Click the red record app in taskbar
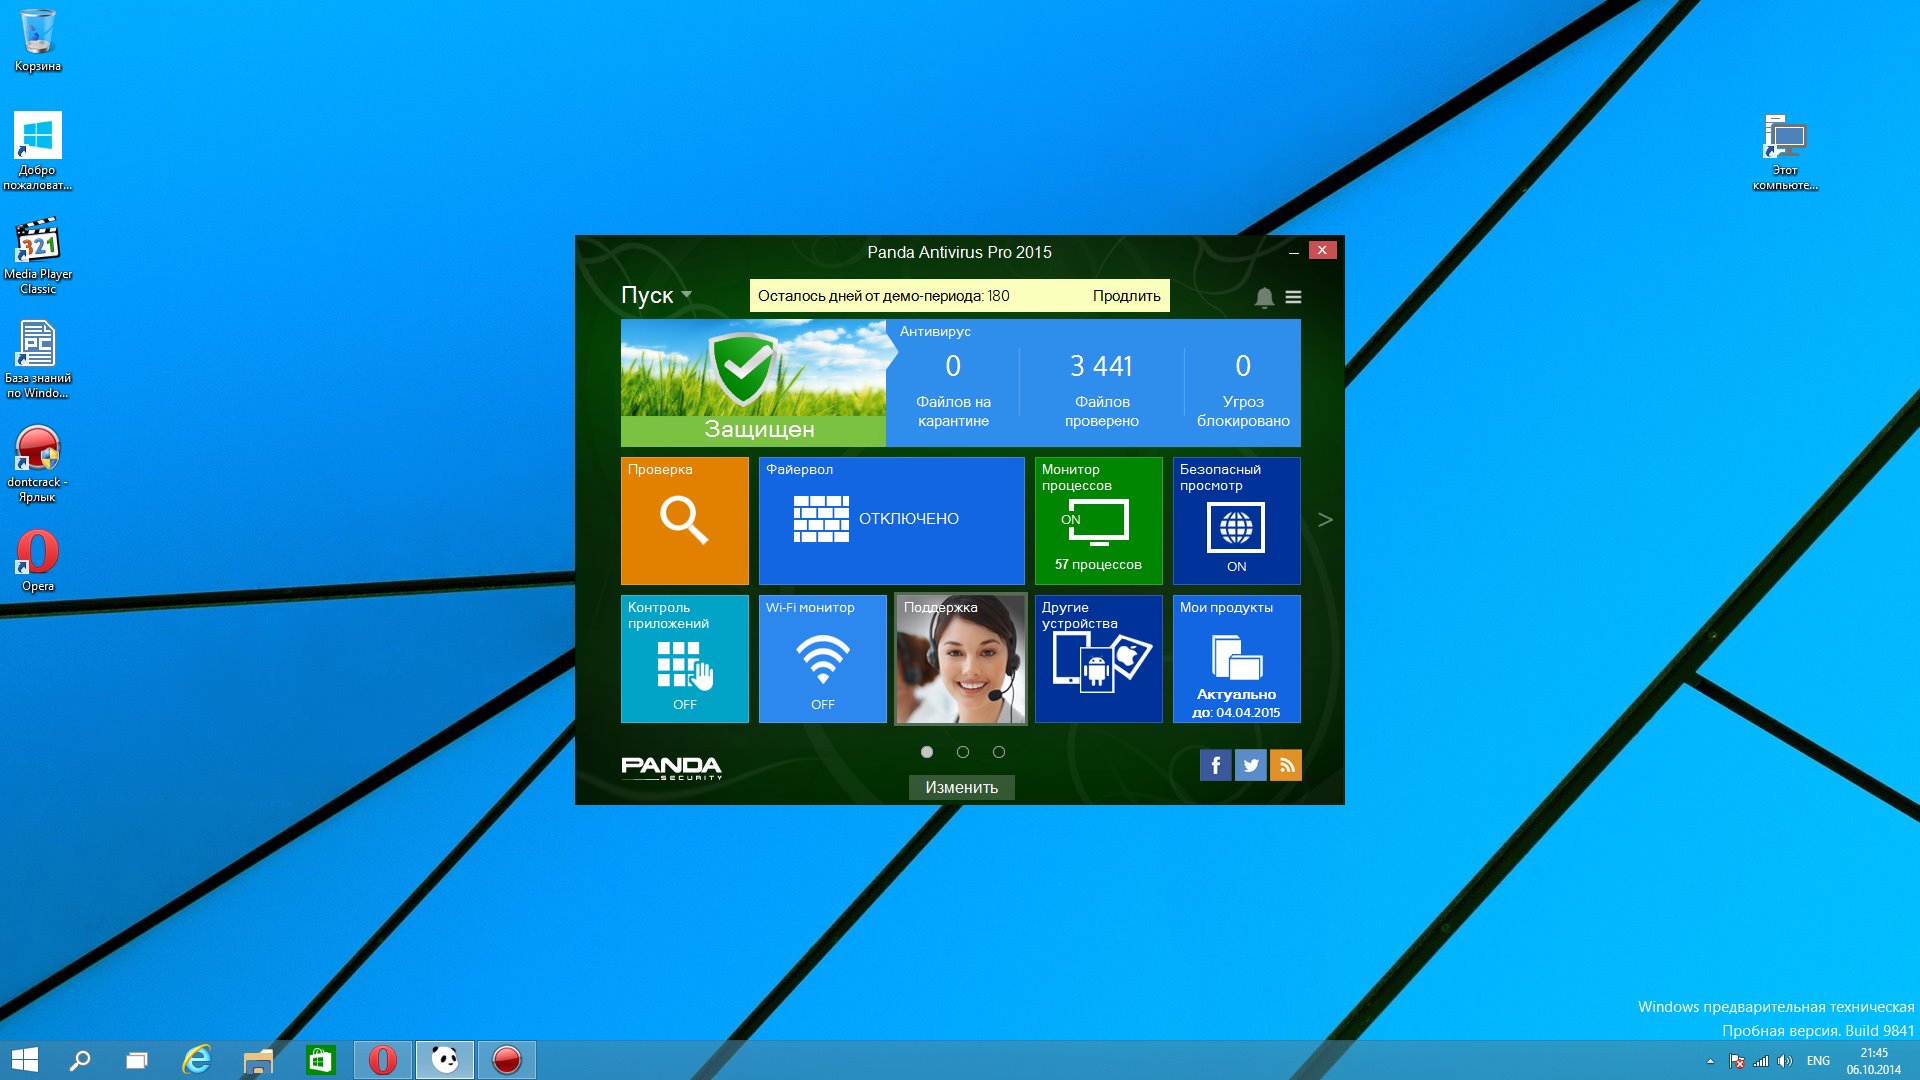Viewport: 1920px width, 1080px height. pos(507,1060)
